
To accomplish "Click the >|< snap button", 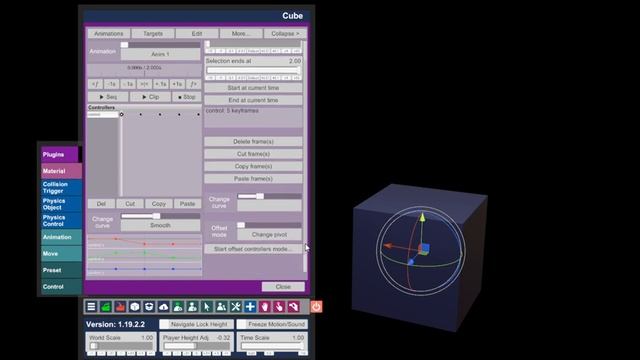I will 144,84.
